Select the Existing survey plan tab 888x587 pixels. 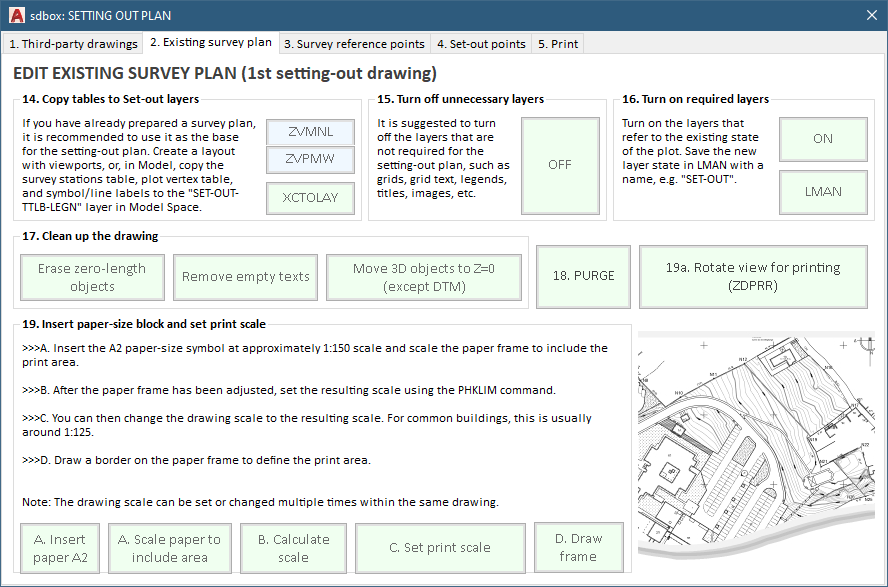coord(211,42)
